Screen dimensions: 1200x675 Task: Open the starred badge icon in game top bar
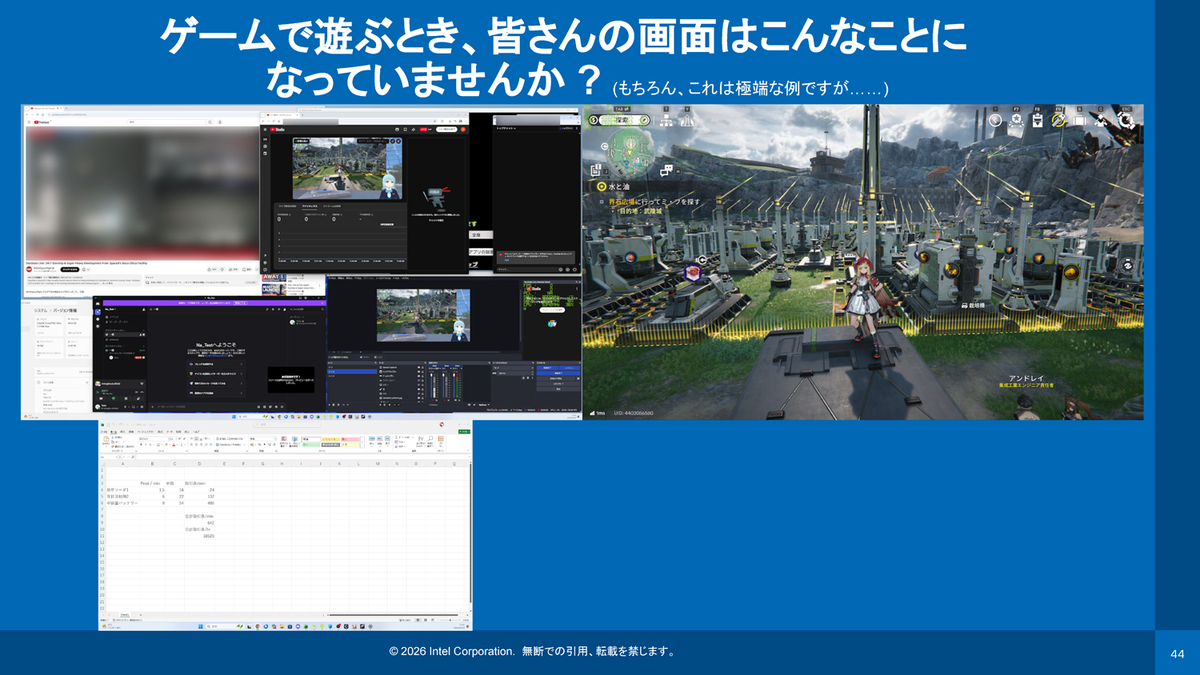1017,121
